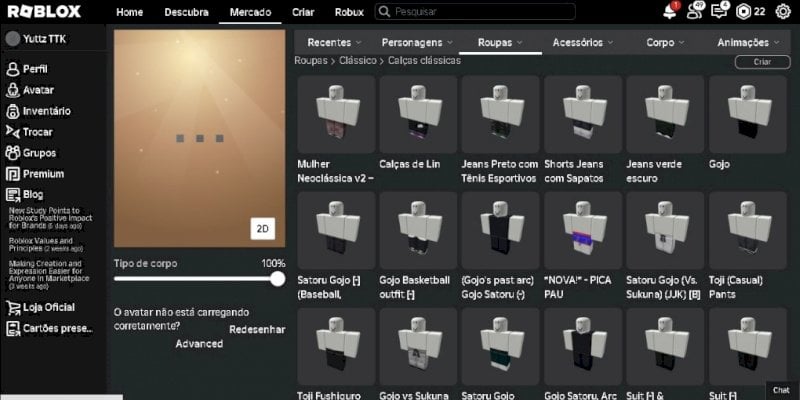The image size is (800, 400).
Task: Select the Jeans verde escuro pants thumbnail
Action: pyautogui.click(x=665, y=114)
